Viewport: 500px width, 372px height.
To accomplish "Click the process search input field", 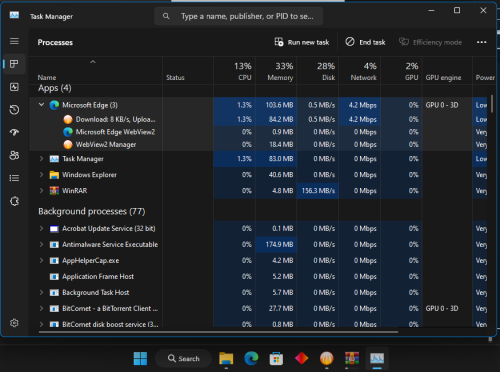I will coord(238,16).
